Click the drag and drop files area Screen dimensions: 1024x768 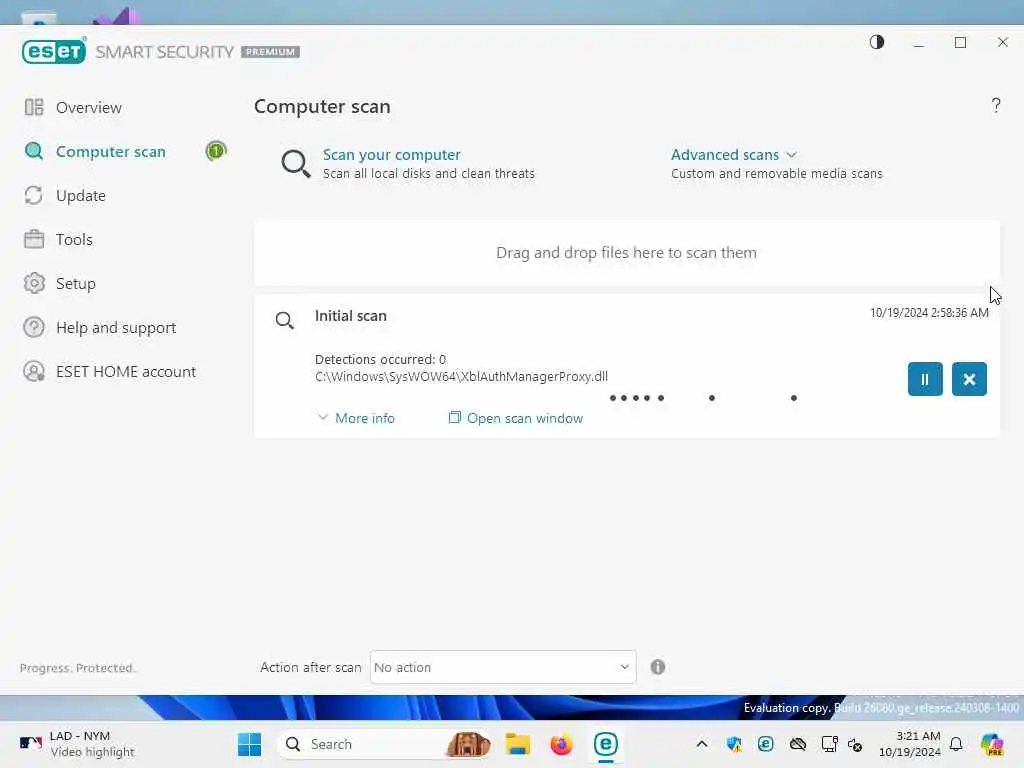626,253
